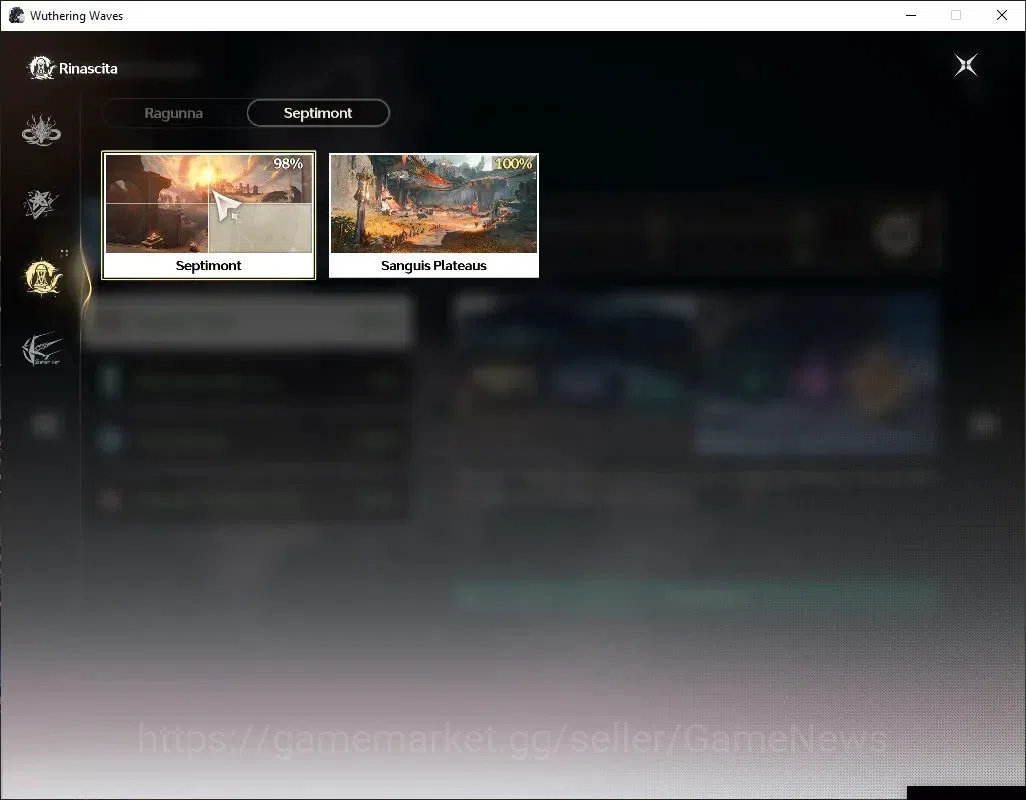Minimize the Wuthering Waves window
The image size is (1026, 800).
coord(911,15)
